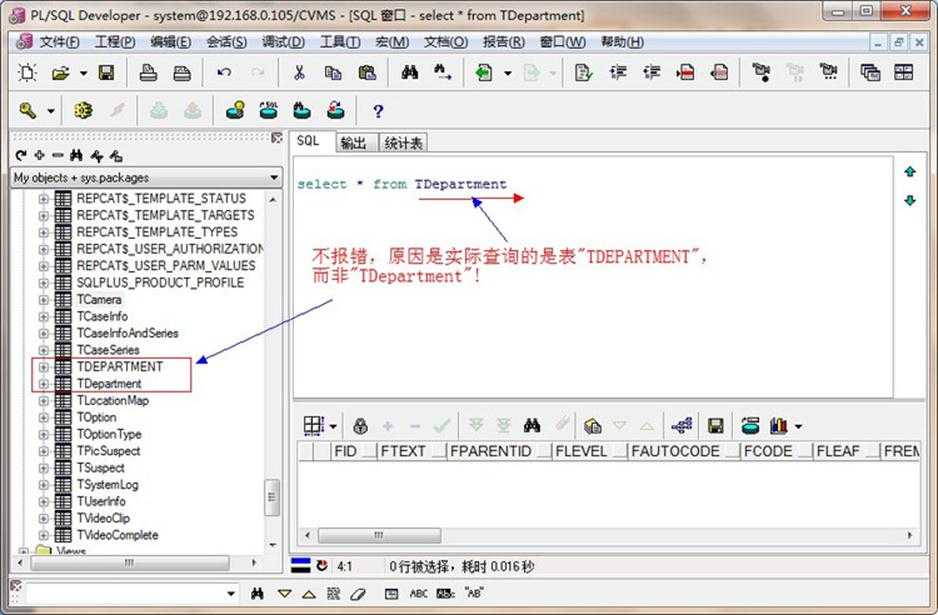This screenshot has height=615, width=938.
Task: Click the chart icon in grid toolbar
Action: pyautogui.click(x=778, y=426)
